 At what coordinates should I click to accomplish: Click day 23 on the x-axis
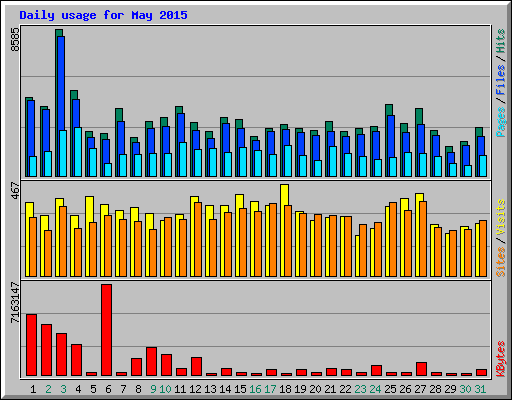click(360, 389)
